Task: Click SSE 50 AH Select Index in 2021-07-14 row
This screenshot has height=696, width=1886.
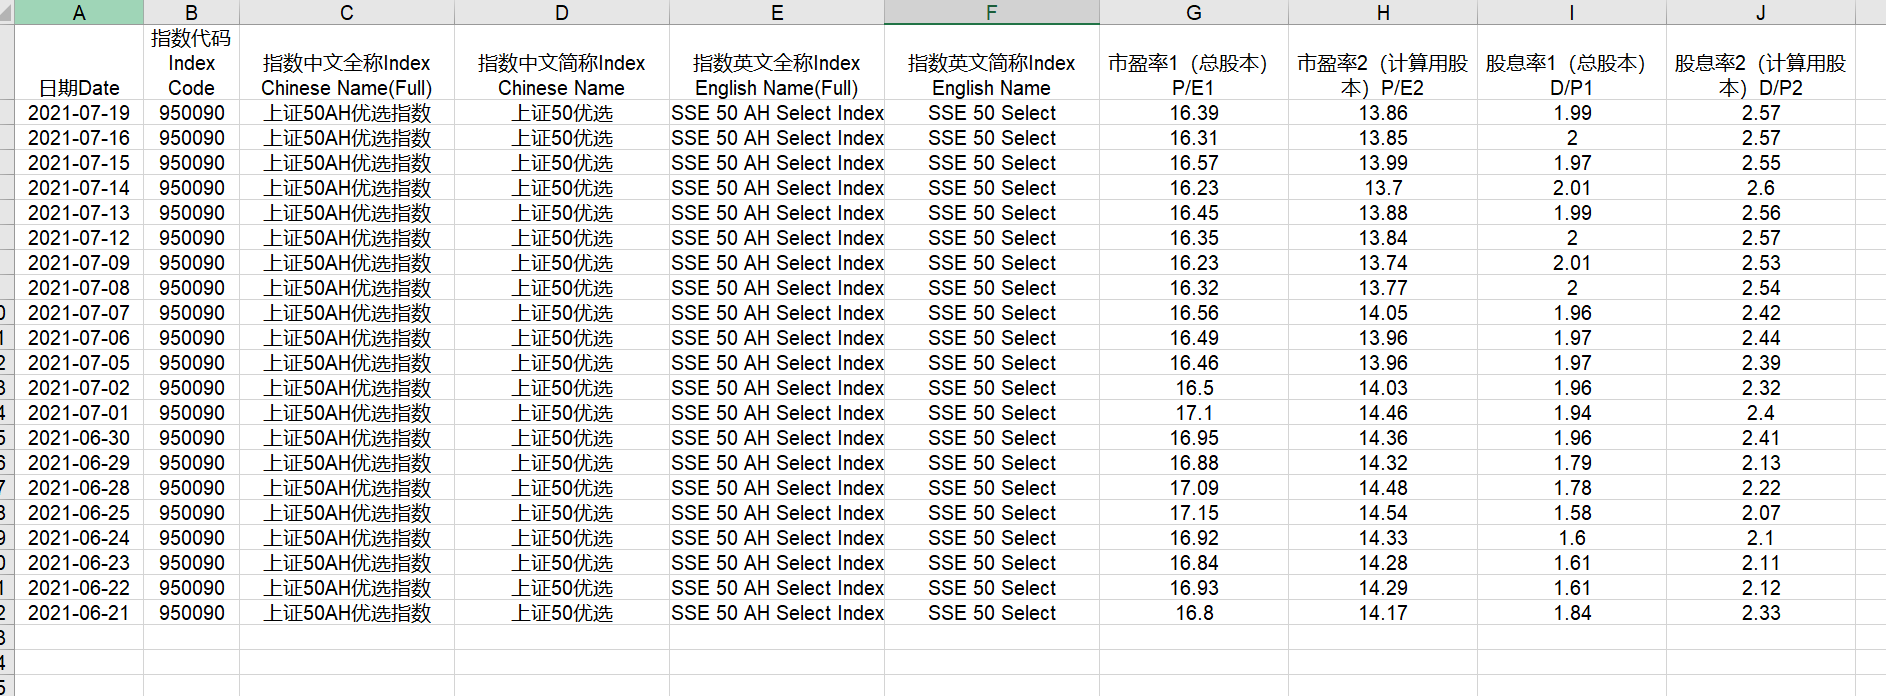Action: coord(777,188)
